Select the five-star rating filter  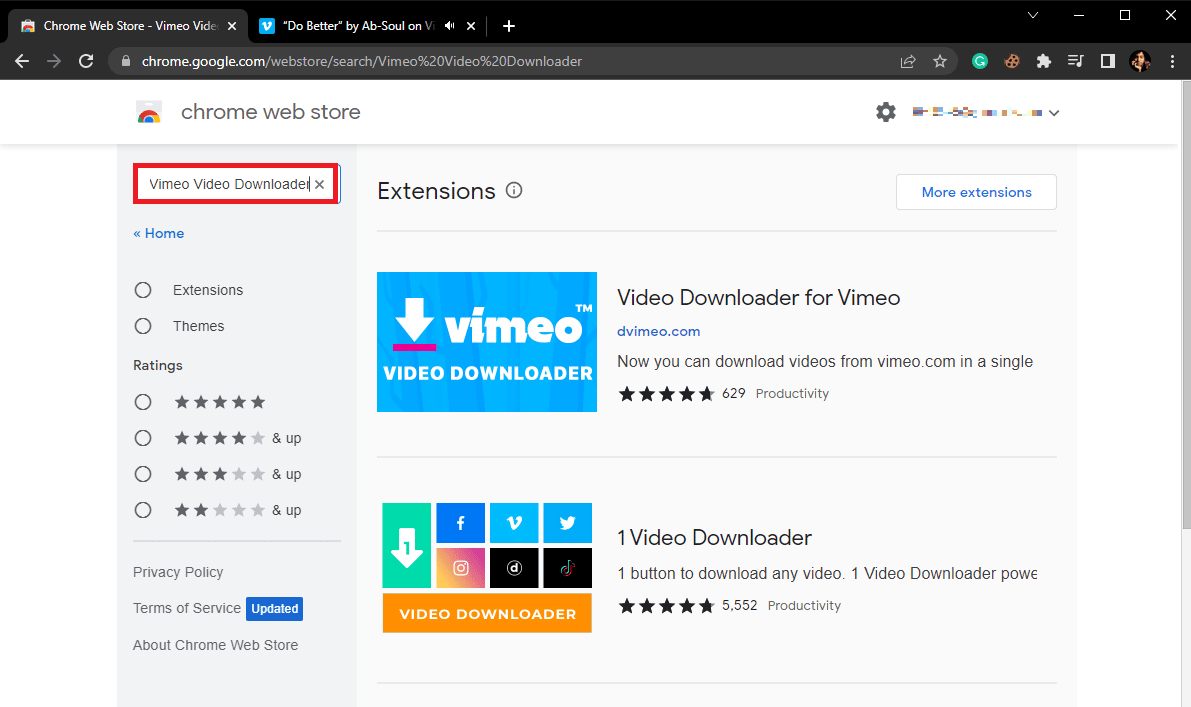(x=143, y=402)
